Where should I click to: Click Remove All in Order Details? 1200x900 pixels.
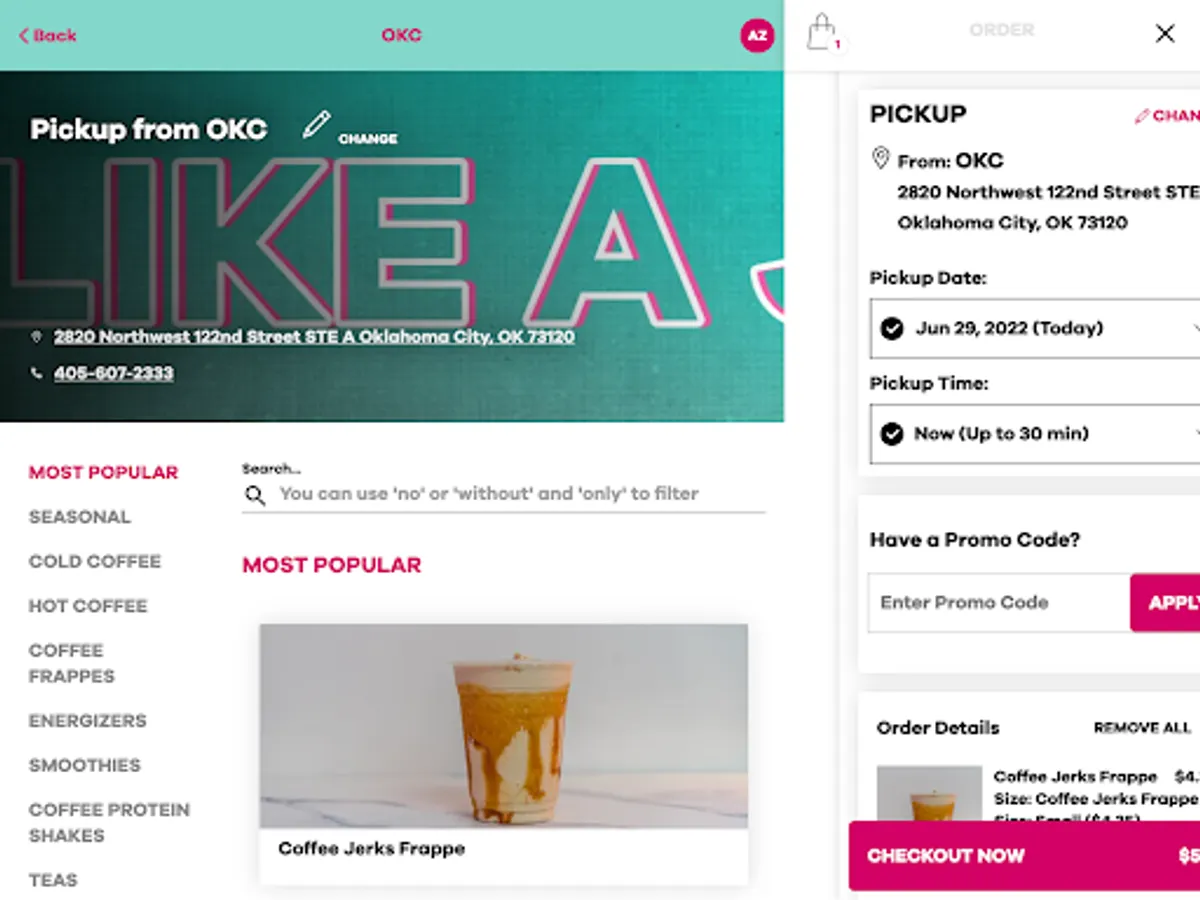tap(1142, 728)
